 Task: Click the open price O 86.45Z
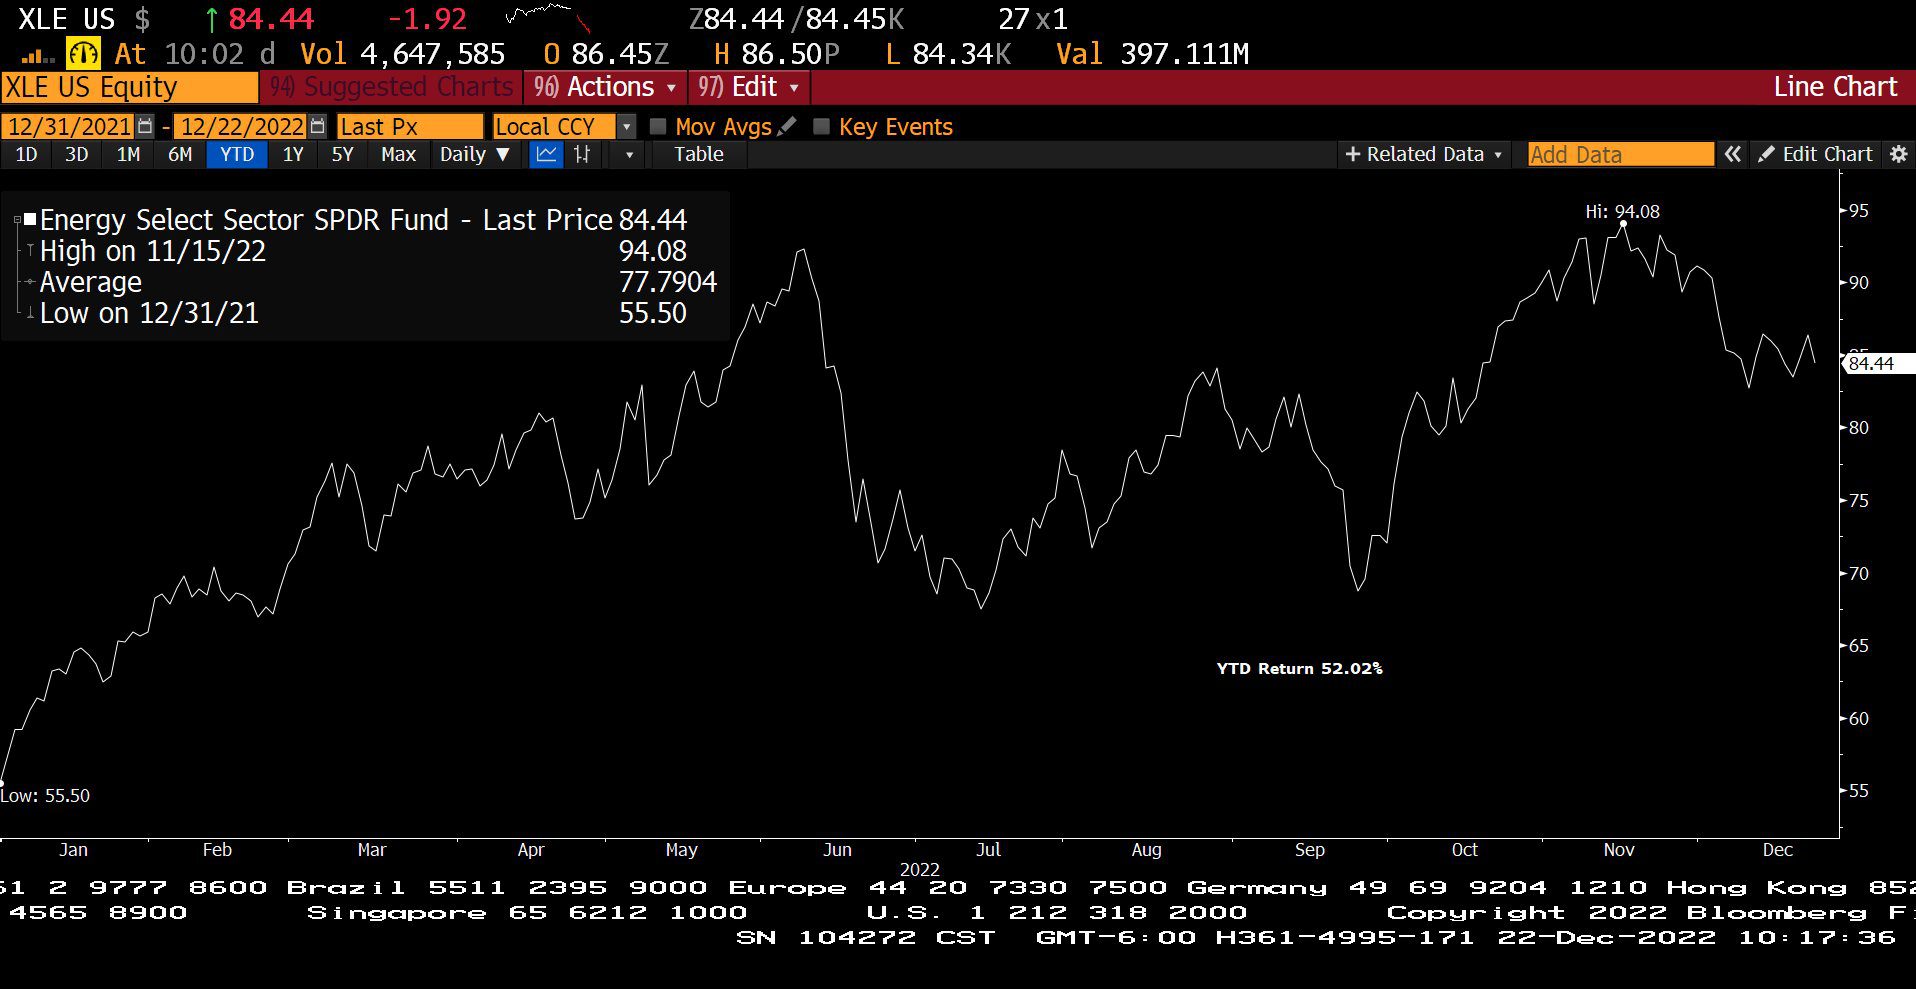(607, 53)
